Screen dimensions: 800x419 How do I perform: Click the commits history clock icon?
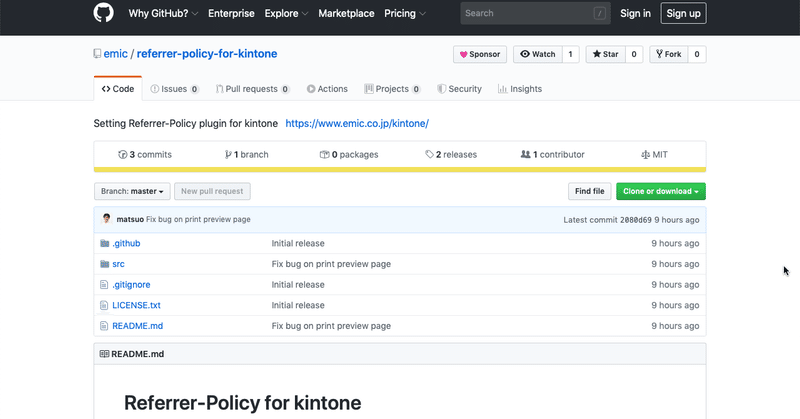pyautogui.click(x=122, y=154)
